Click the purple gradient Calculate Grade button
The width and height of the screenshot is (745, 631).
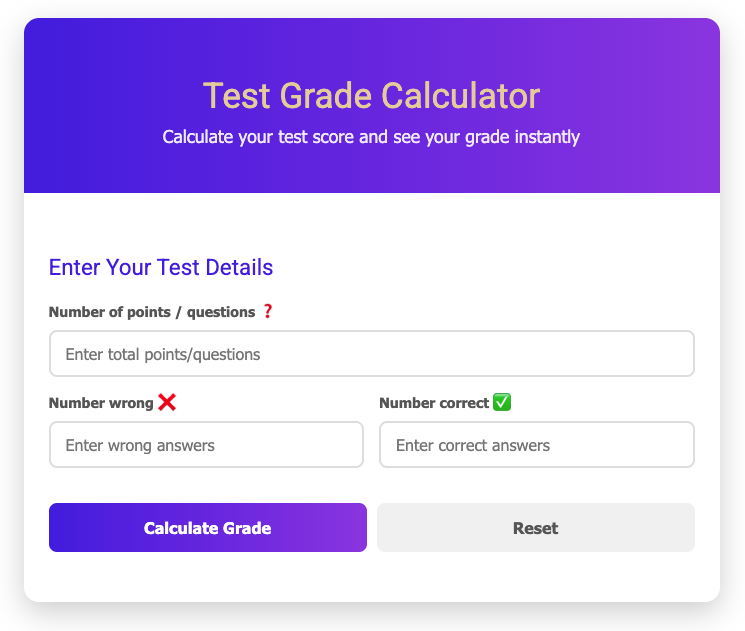[207, 528]
